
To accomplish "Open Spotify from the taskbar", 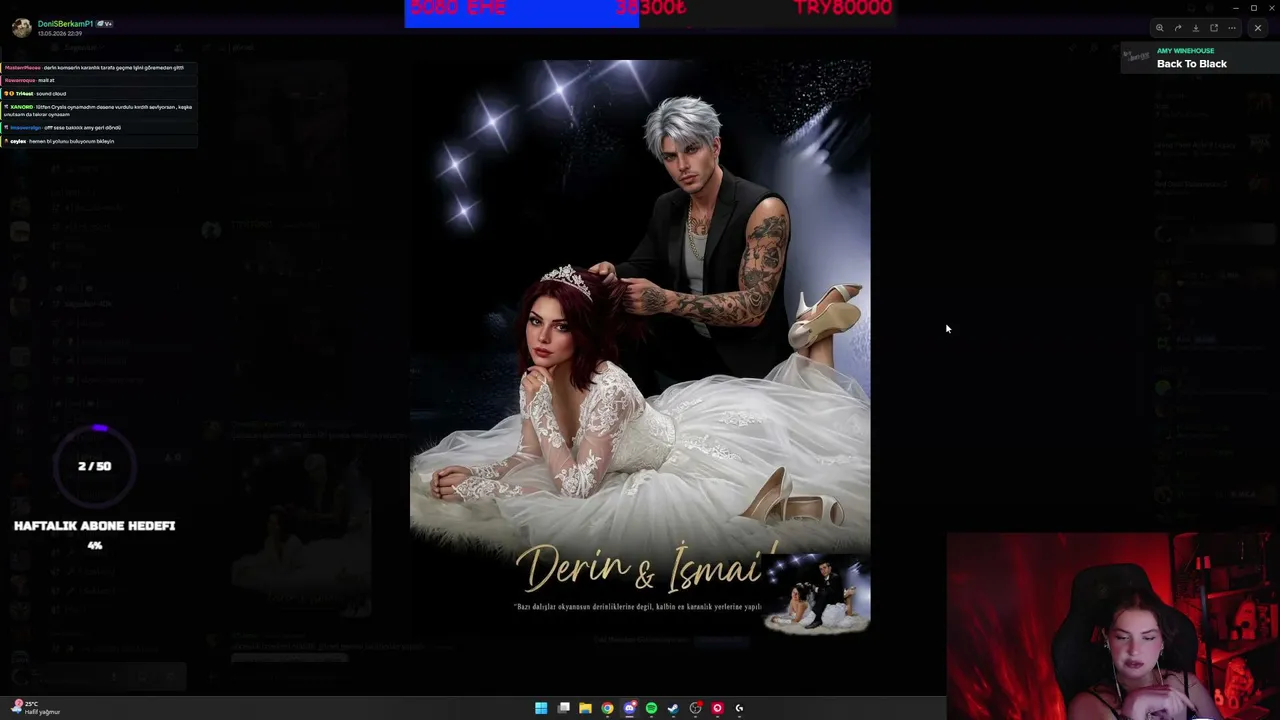I will coord(651,708).
